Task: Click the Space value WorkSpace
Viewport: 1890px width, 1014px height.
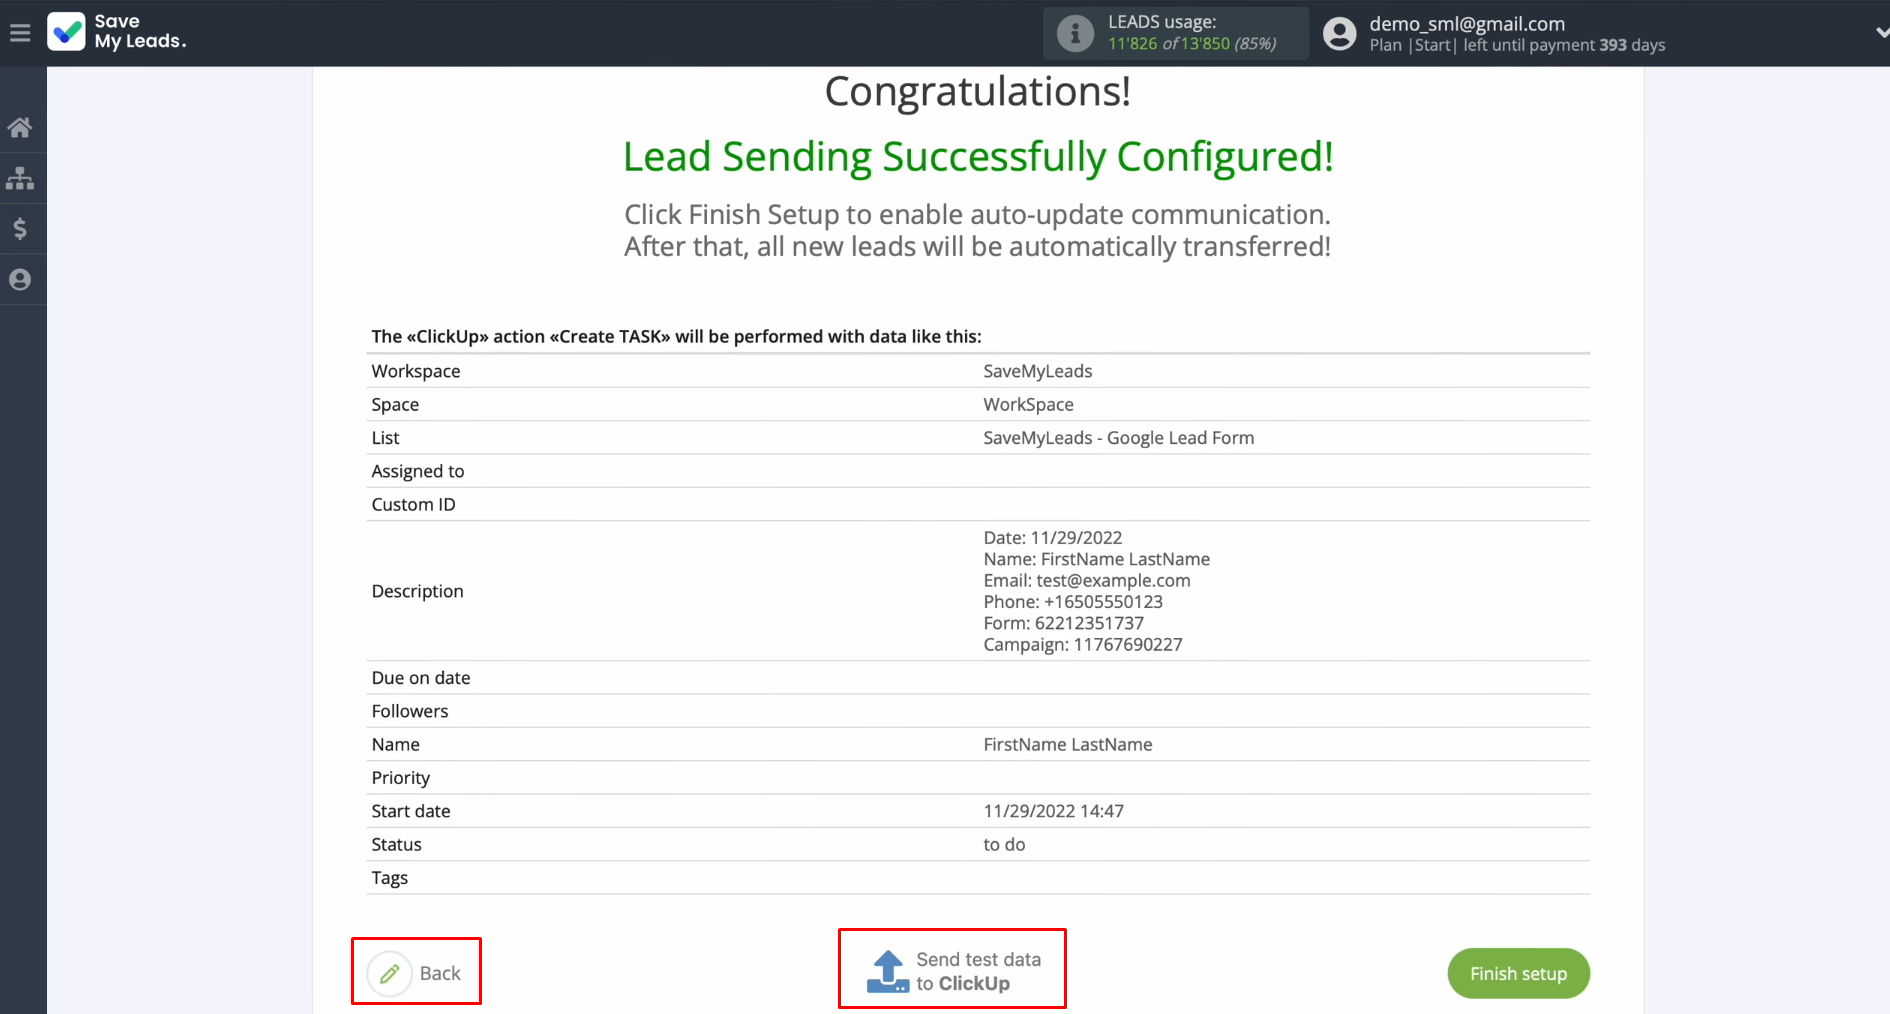Action: tap(1028, 404)
